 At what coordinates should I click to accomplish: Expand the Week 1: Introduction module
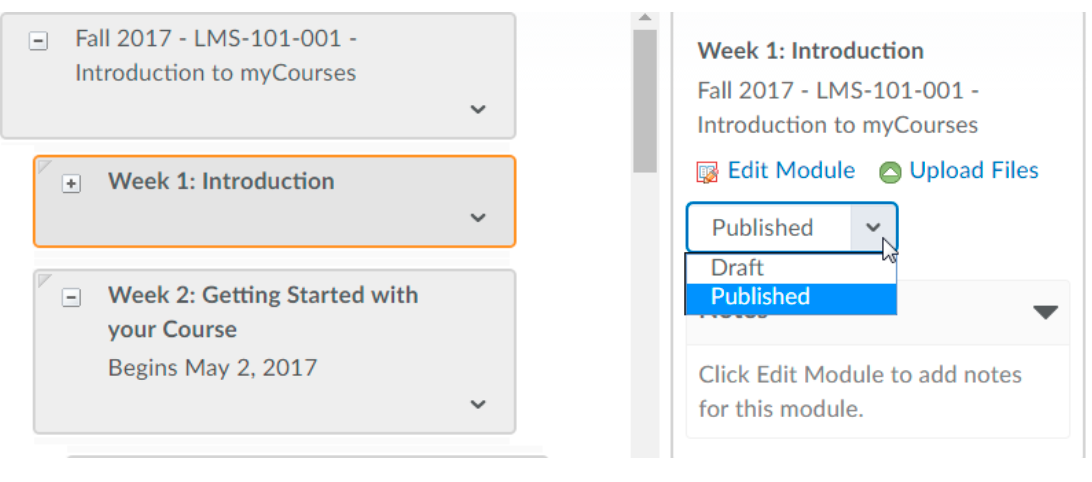click(x=71, y=184)
